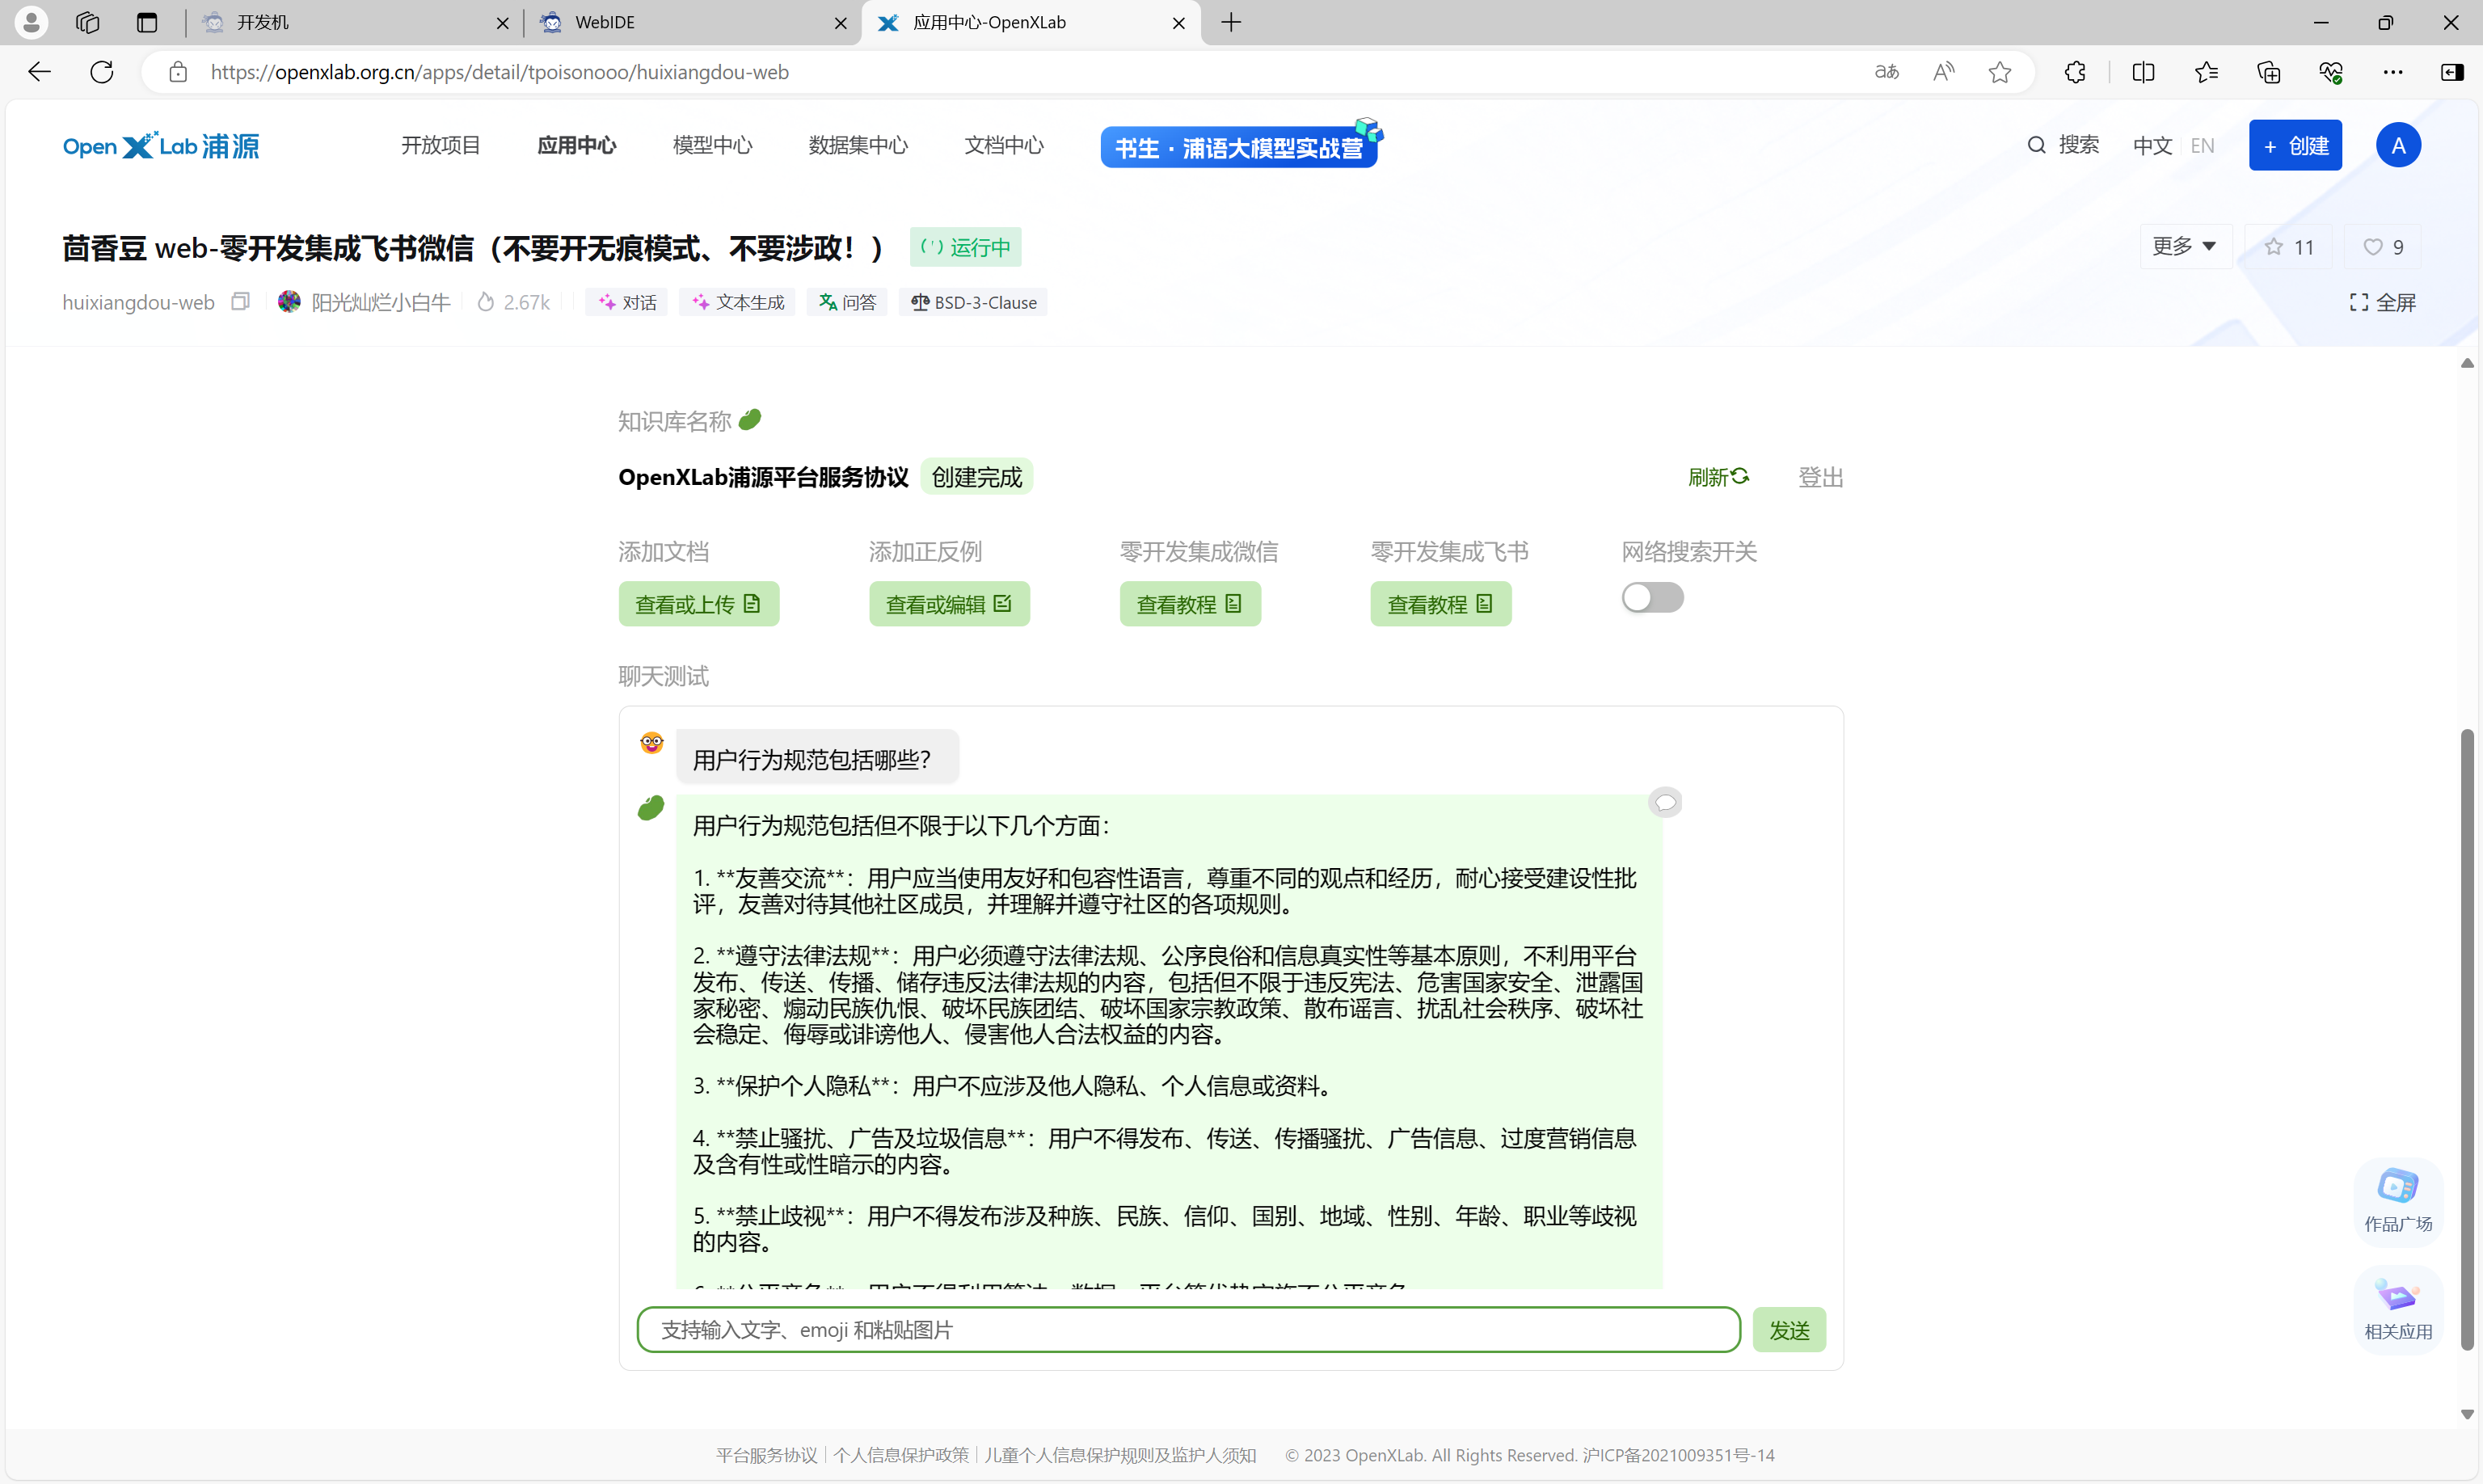Click the refresh 刷新 icon button
2483x1484 pixels.
point(1718,477)
